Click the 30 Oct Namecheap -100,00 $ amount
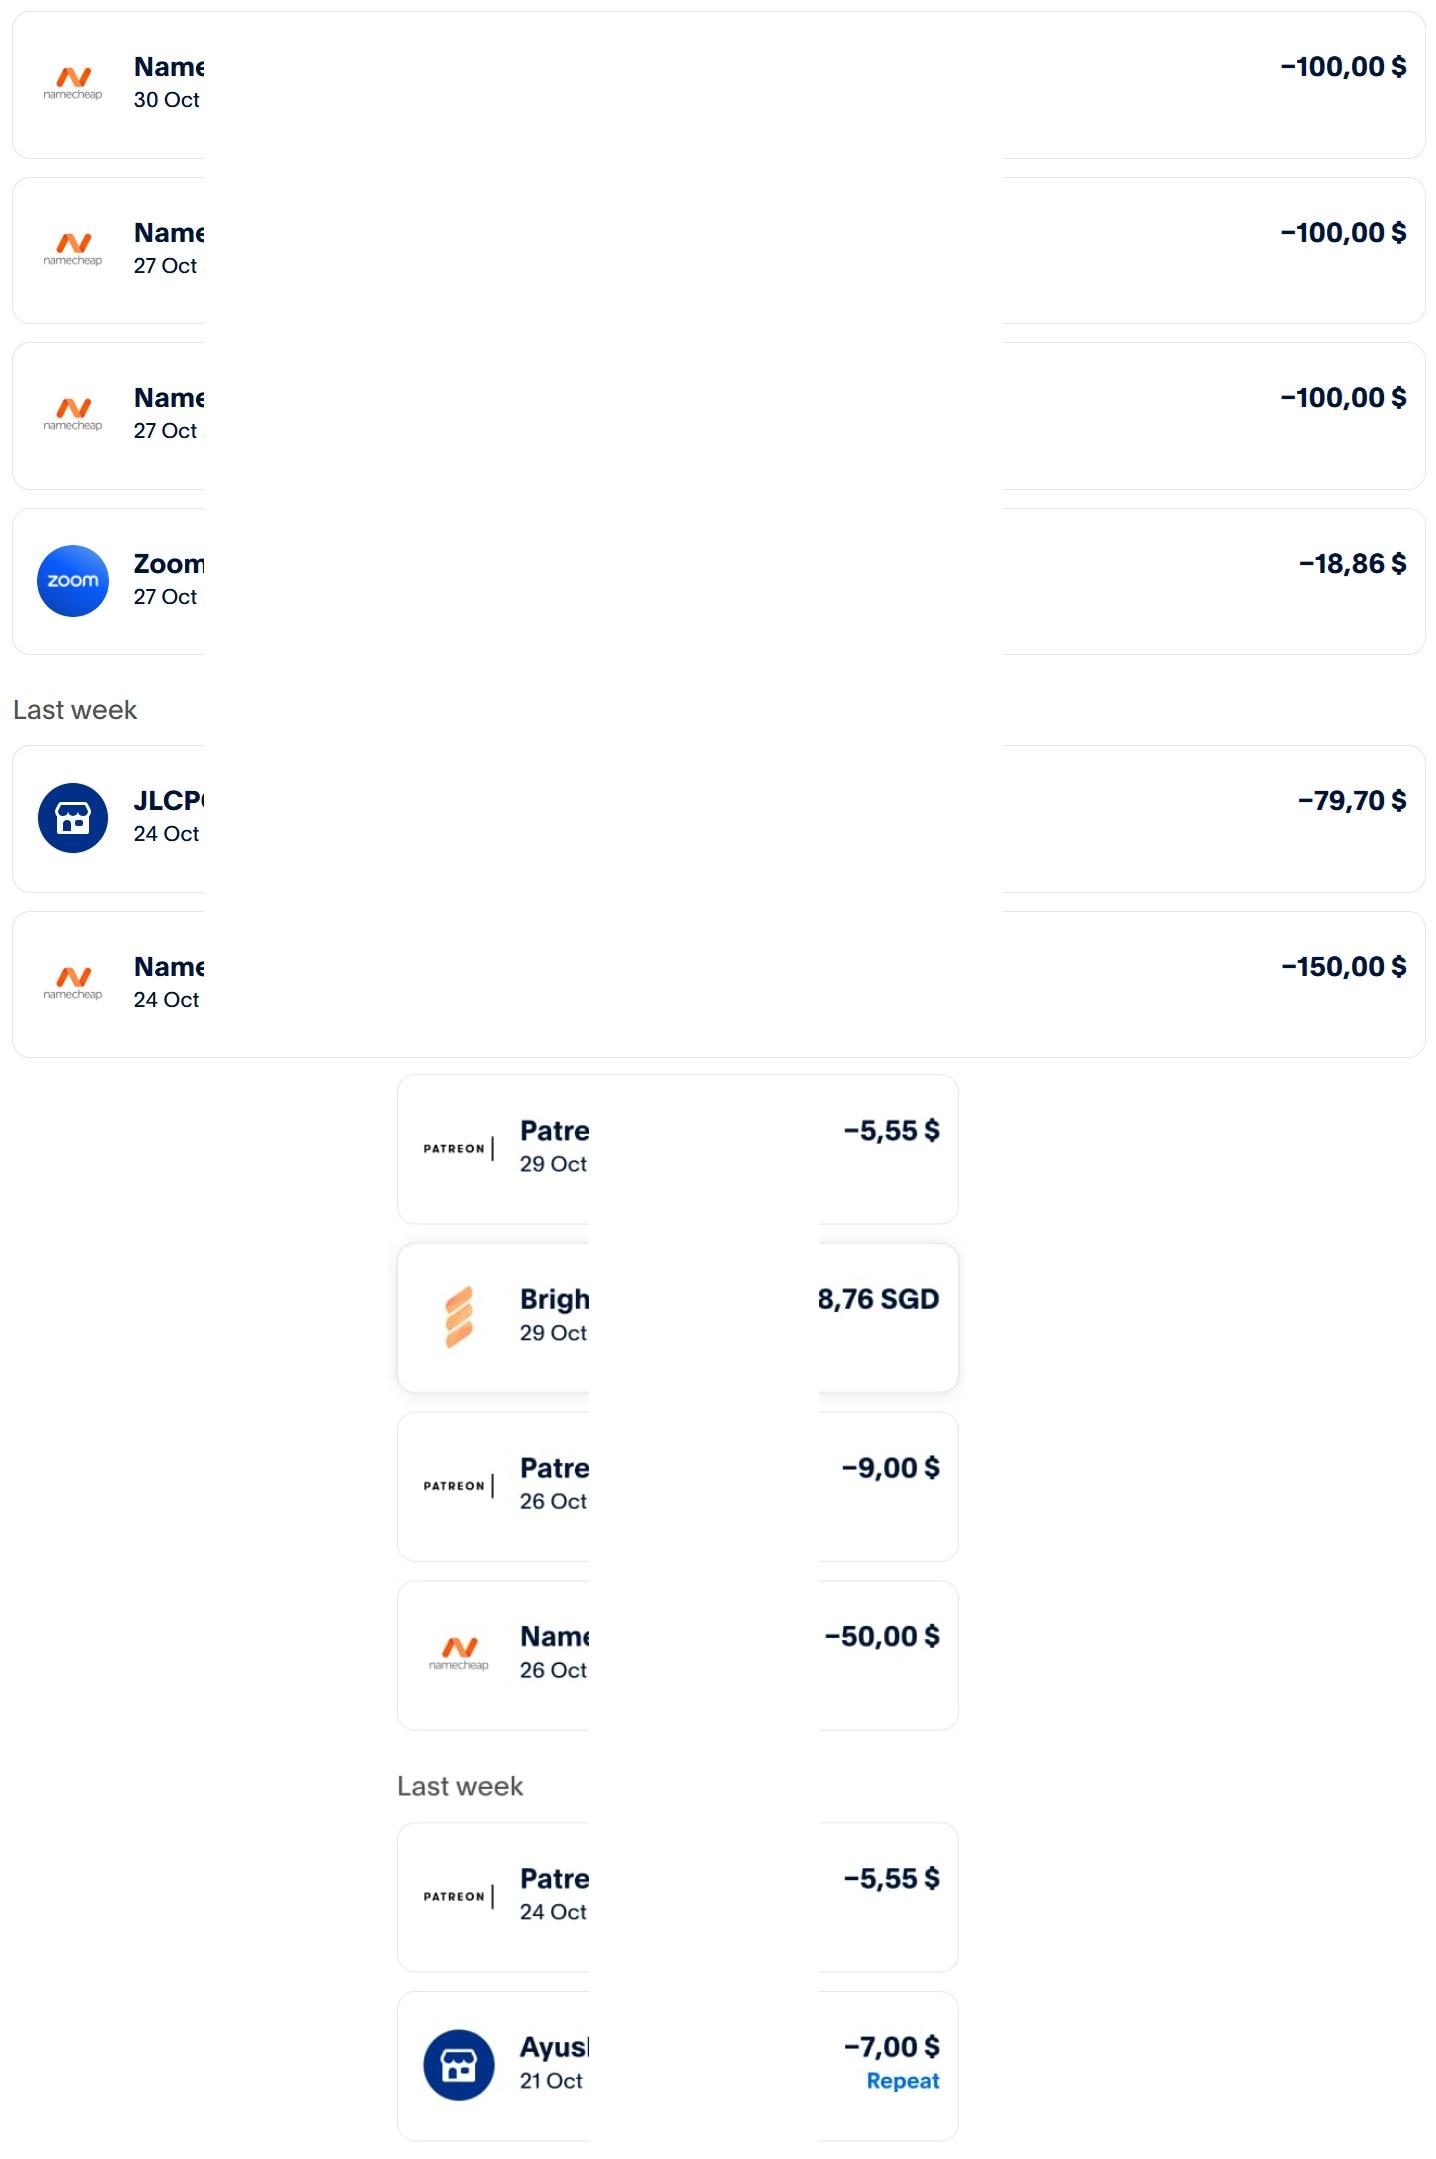 (x=1343, y=67)
